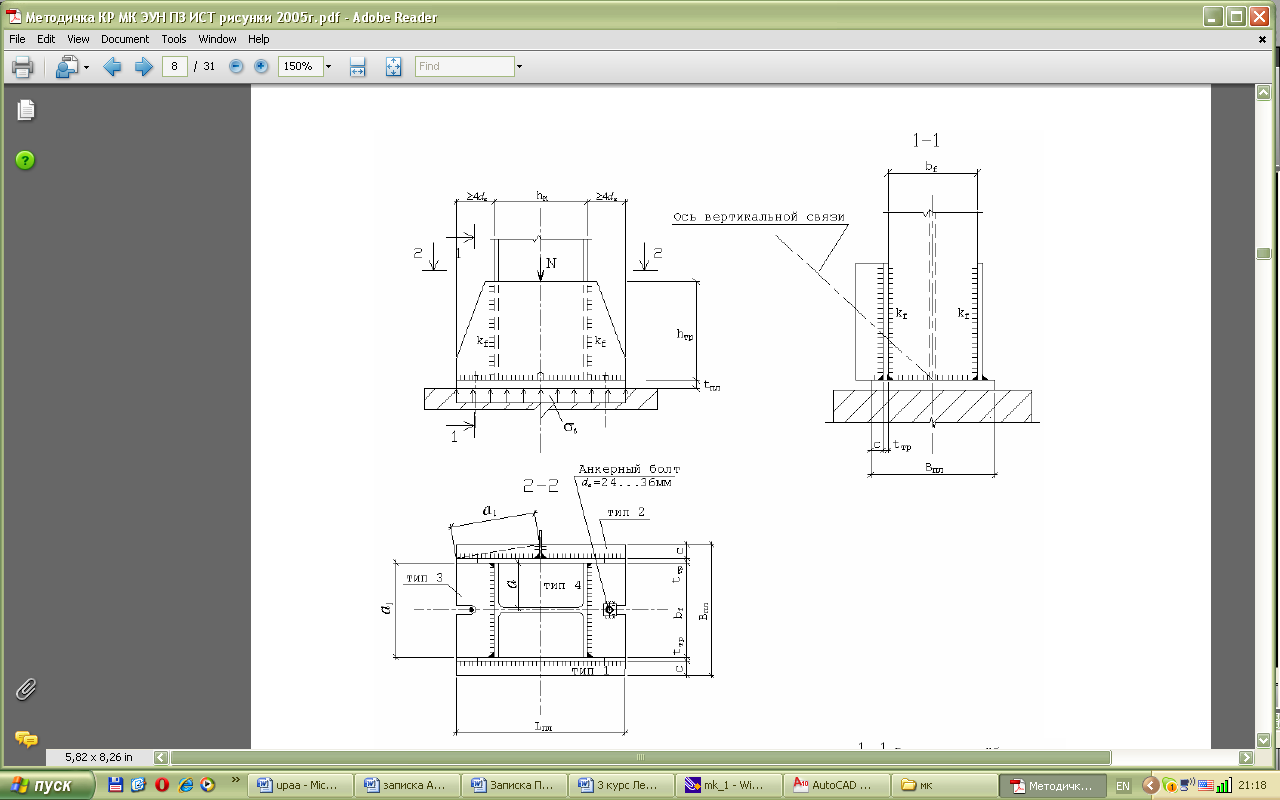Image resolution: width=1280 pixels, height=800 pixels.
Task: Open the Comments panel icon
Action: pos(25,739)
